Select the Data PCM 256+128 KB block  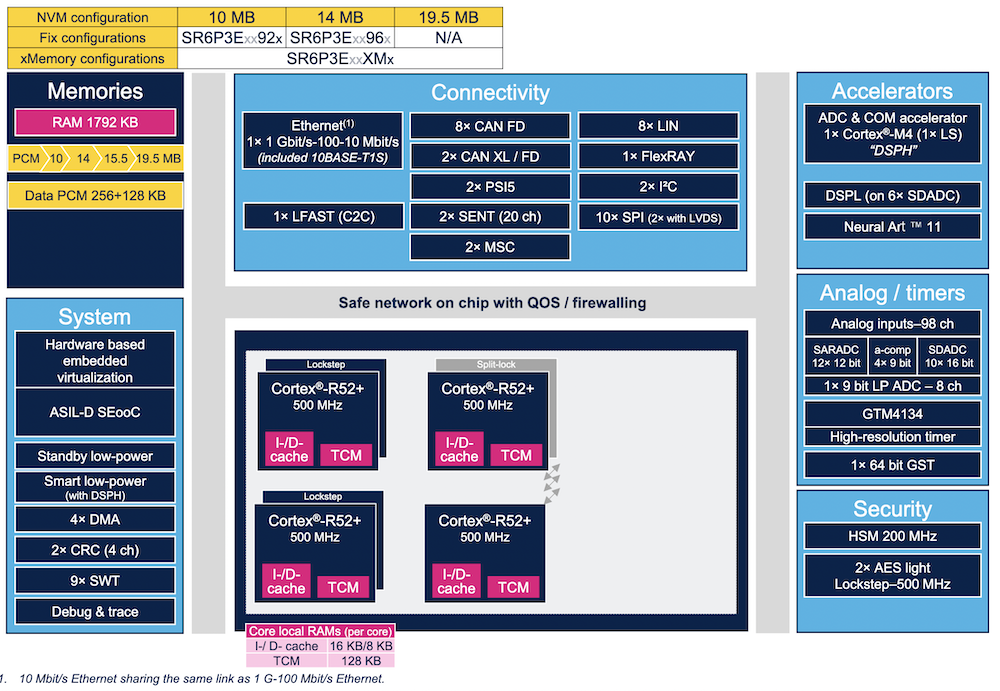pyautogui.click(x=95, y=196)
